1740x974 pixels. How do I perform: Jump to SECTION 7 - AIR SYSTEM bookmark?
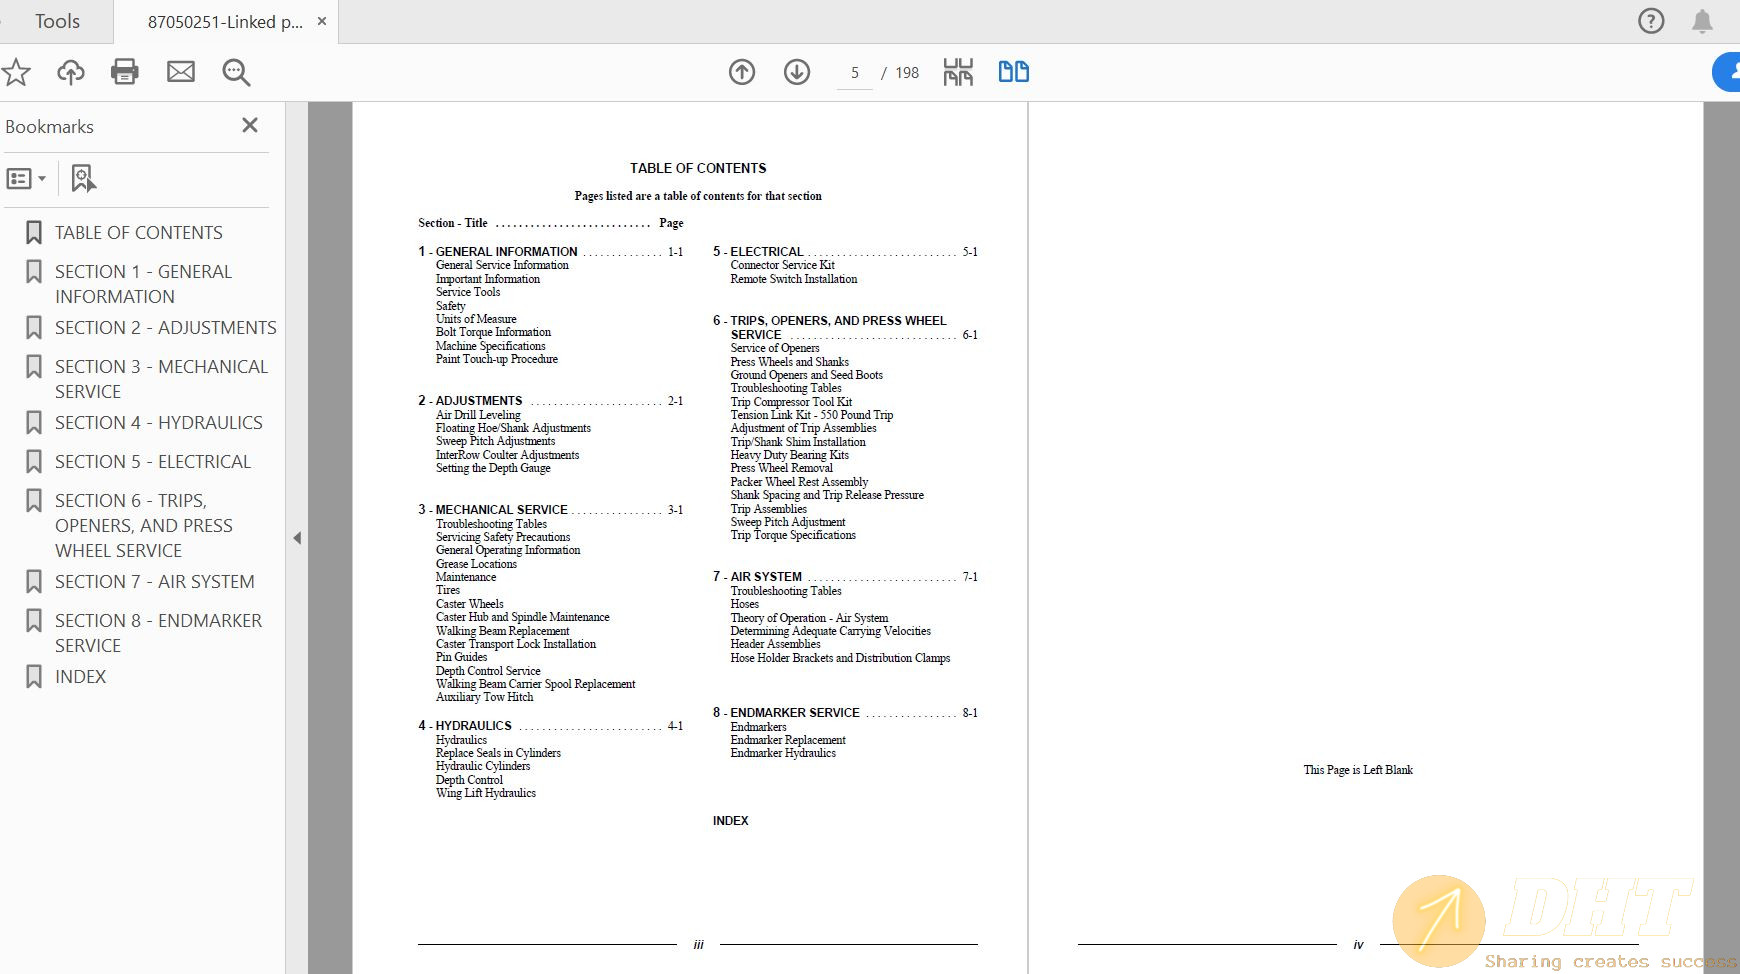pos(154,582)
